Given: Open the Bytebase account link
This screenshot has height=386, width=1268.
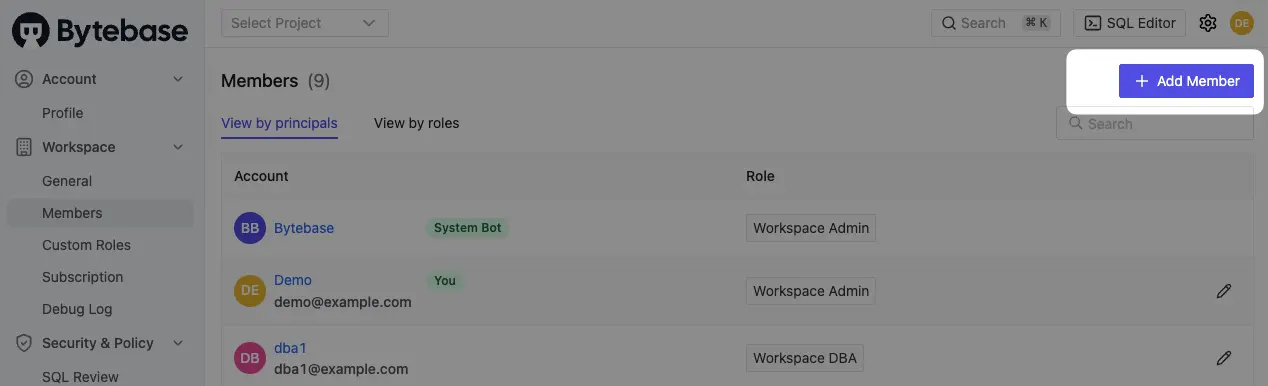Looking at the screenshot, I should 304,228.
